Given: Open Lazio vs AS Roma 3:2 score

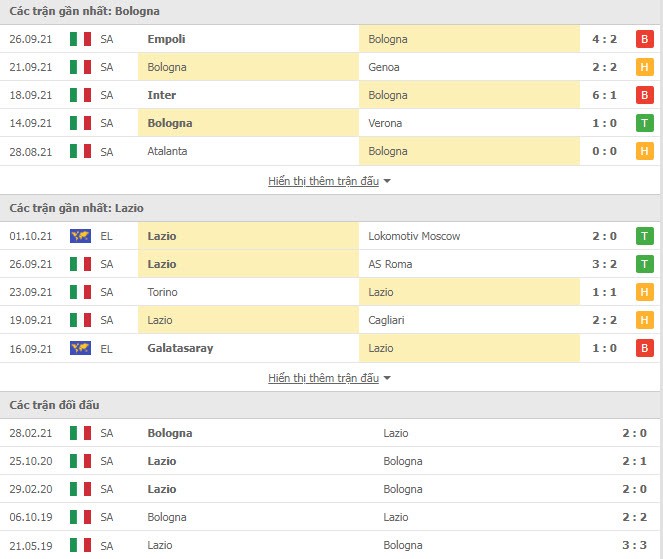Looking at the screenshot, I should [604, 264].
